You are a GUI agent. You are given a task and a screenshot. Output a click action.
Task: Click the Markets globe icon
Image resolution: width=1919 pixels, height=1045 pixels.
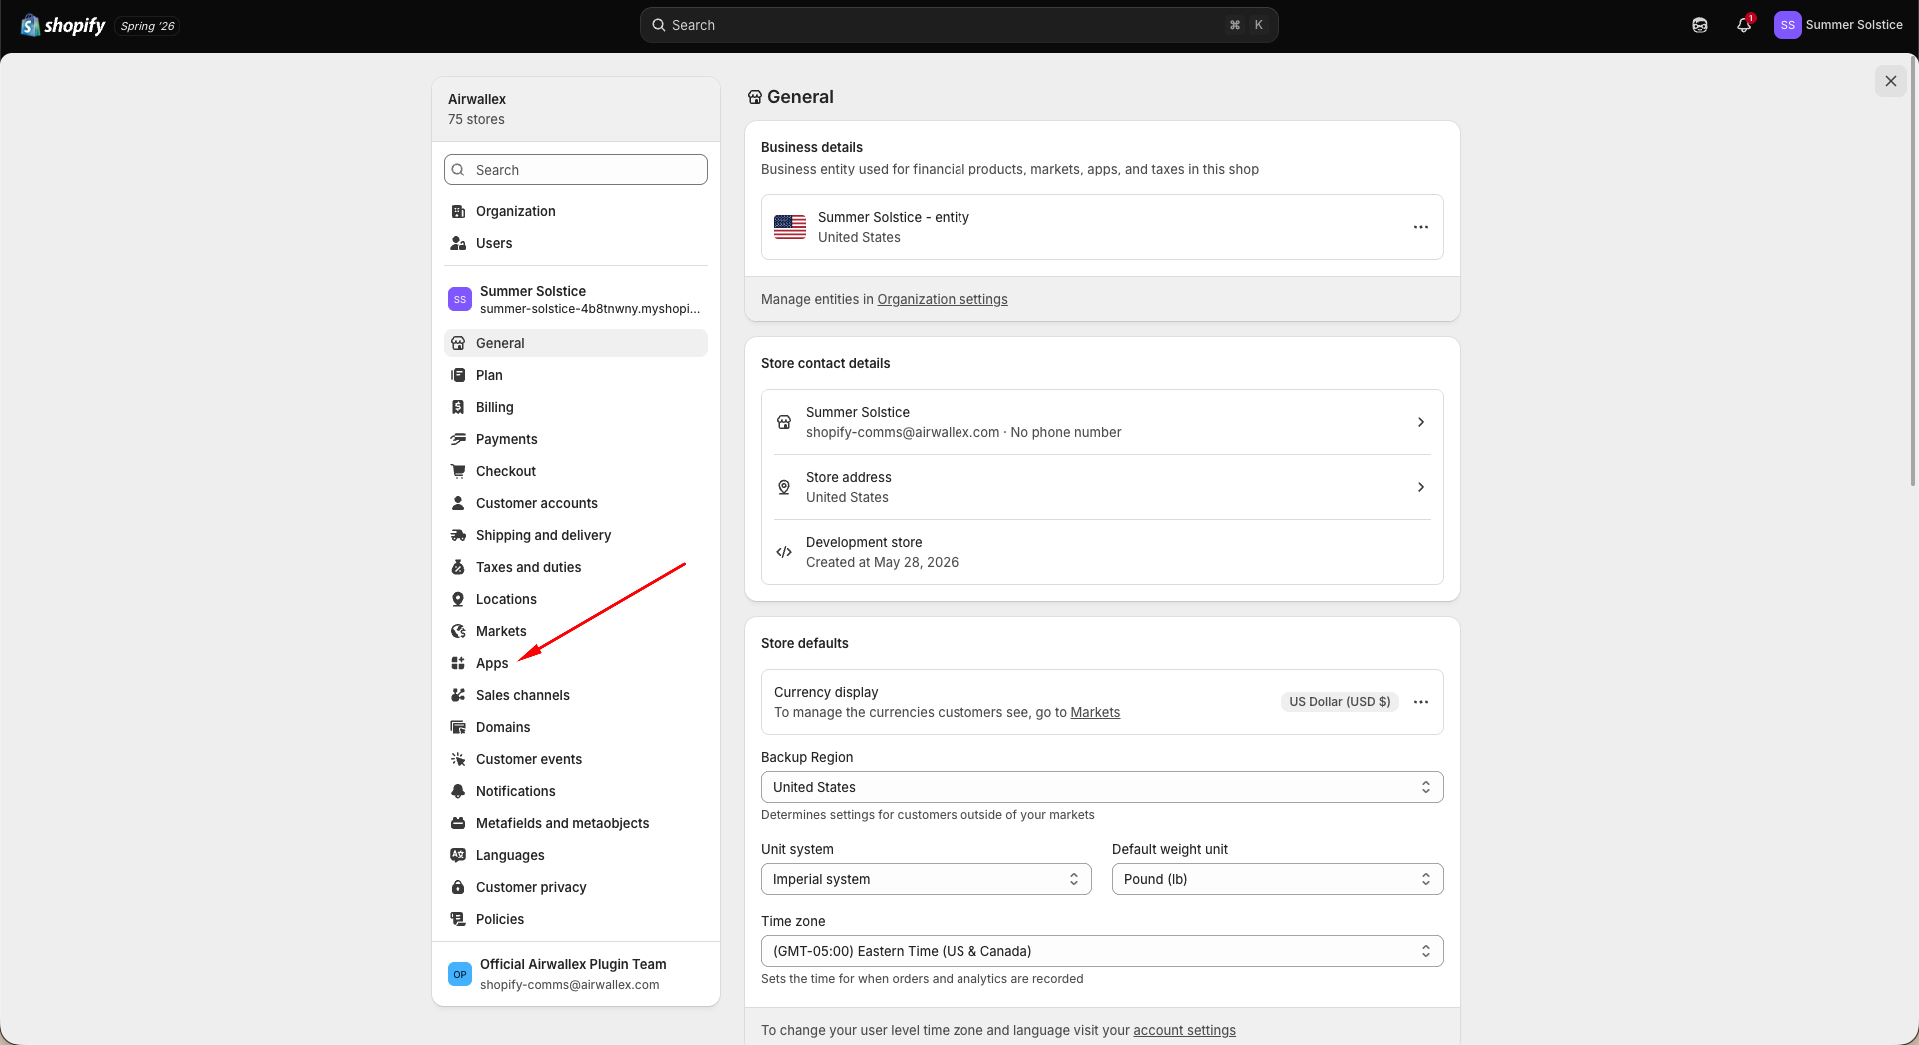pyautogui.click(x=458, y=631)
